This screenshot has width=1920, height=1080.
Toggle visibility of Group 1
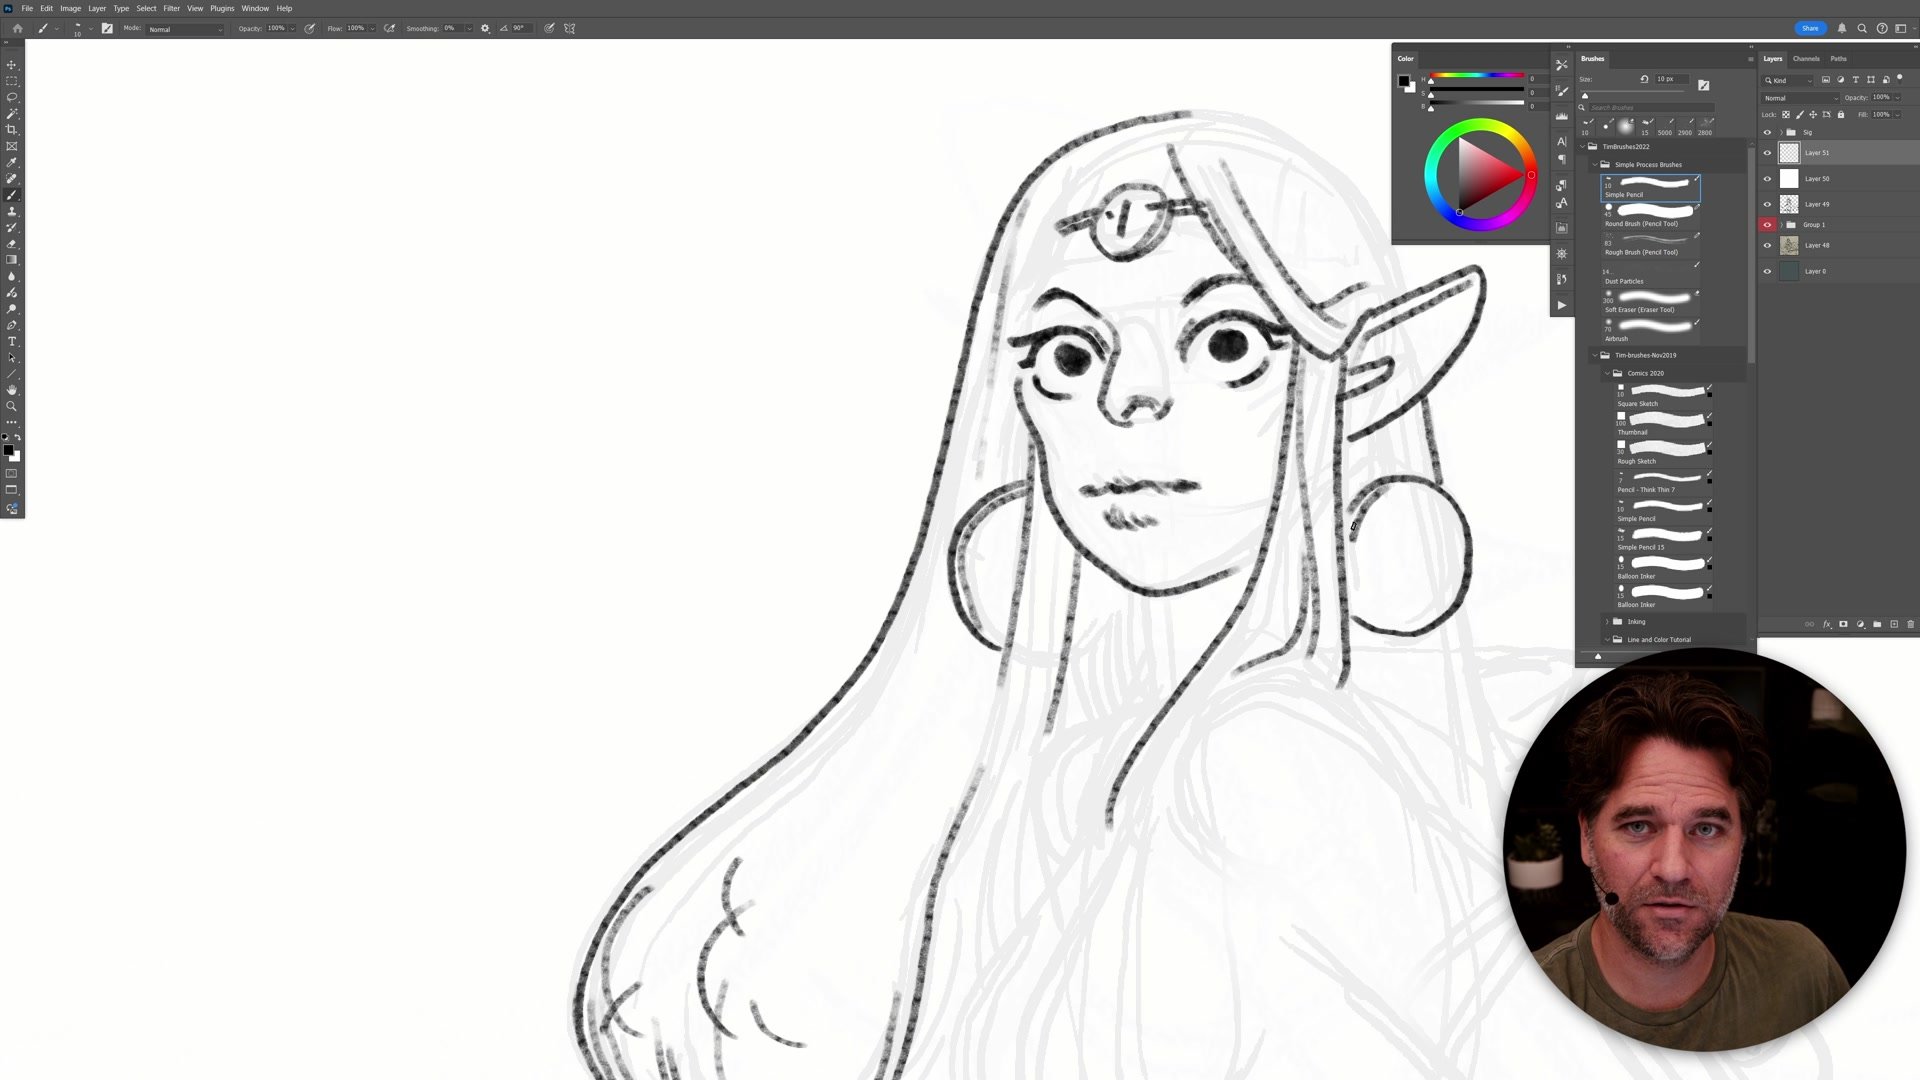(1767, 225)
